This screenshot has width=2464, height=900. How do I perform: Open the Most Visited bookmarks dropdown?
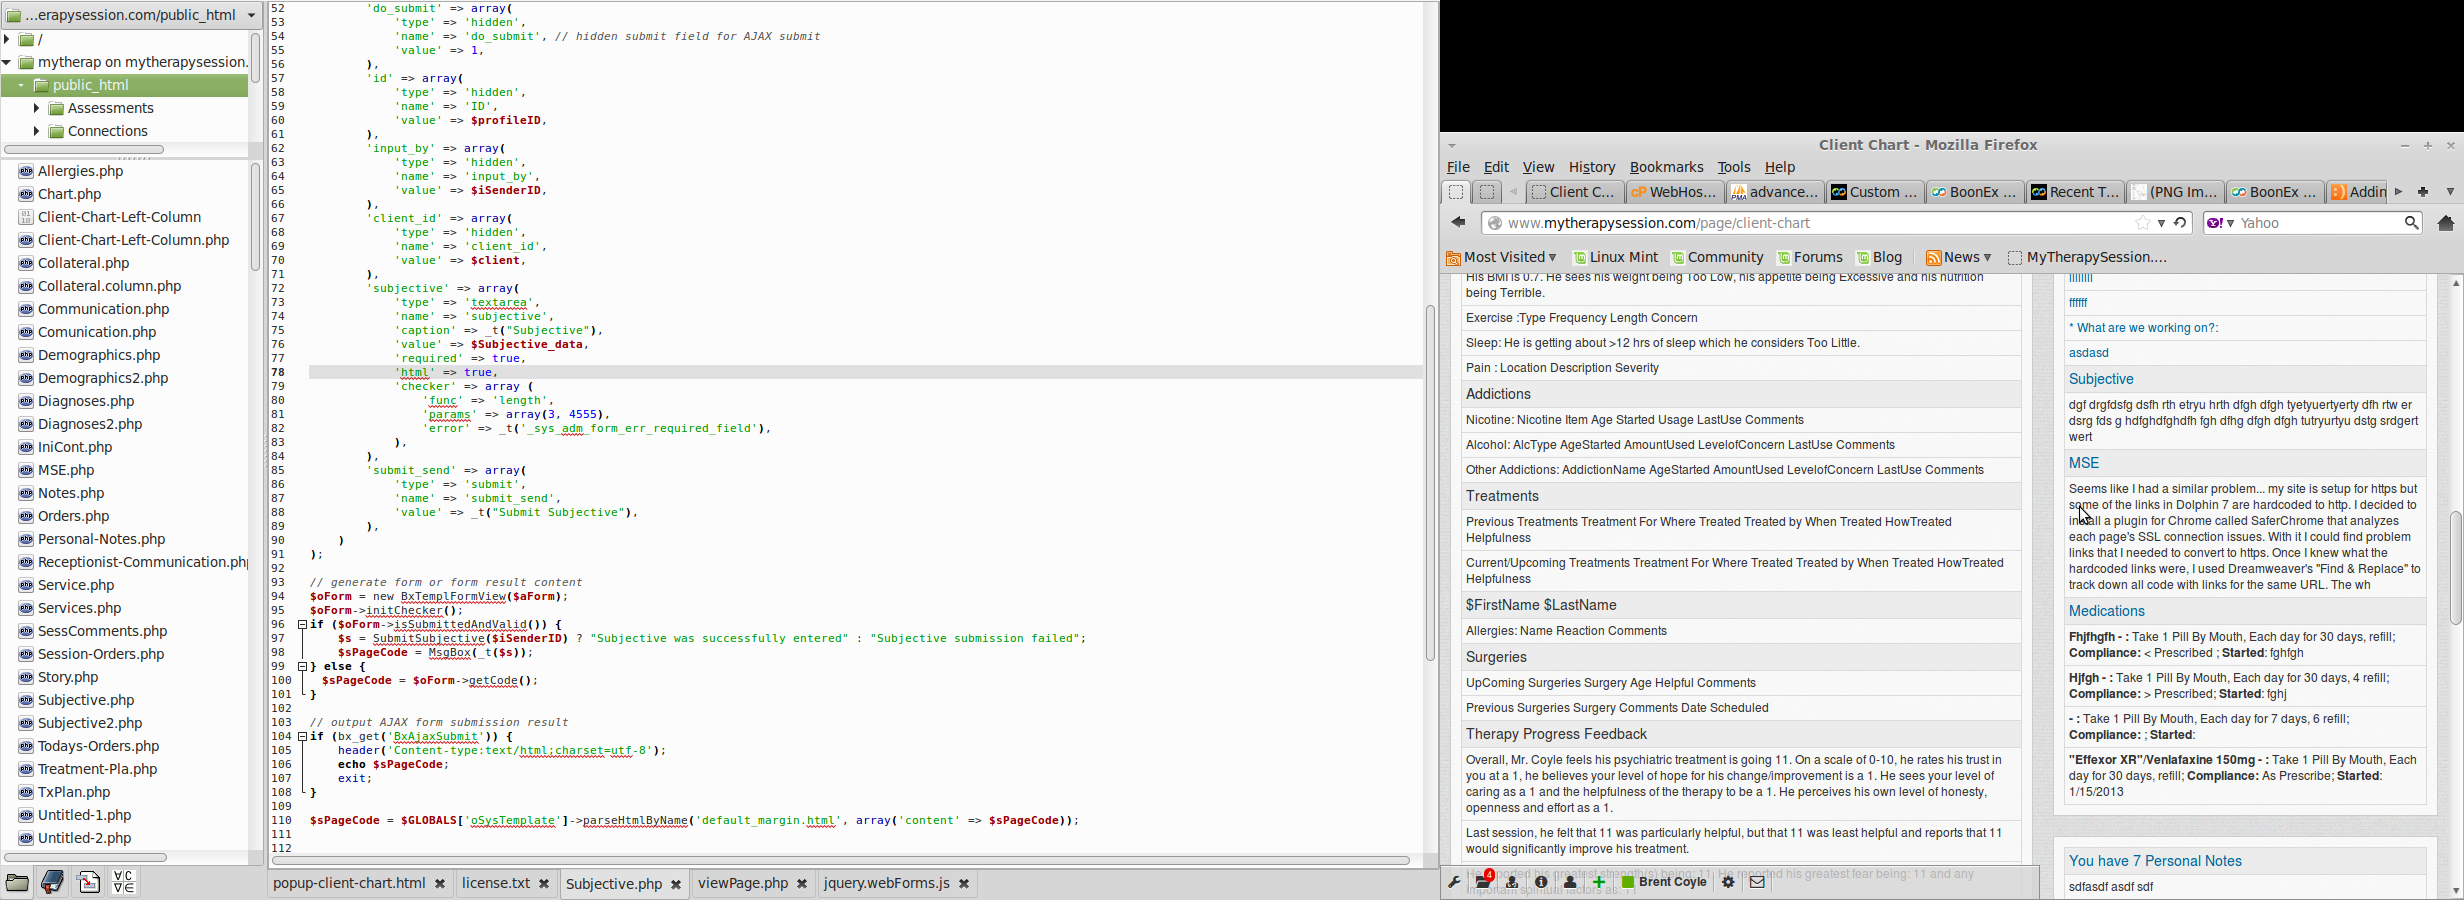(1502, 257)
